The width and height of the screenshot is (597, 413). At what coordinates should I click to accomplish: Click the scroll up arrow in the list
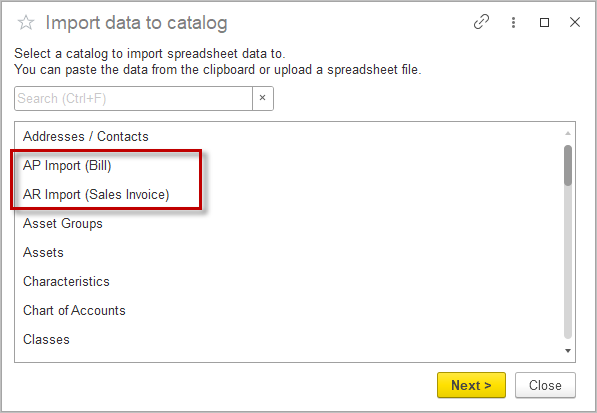[x=568, y=133]
